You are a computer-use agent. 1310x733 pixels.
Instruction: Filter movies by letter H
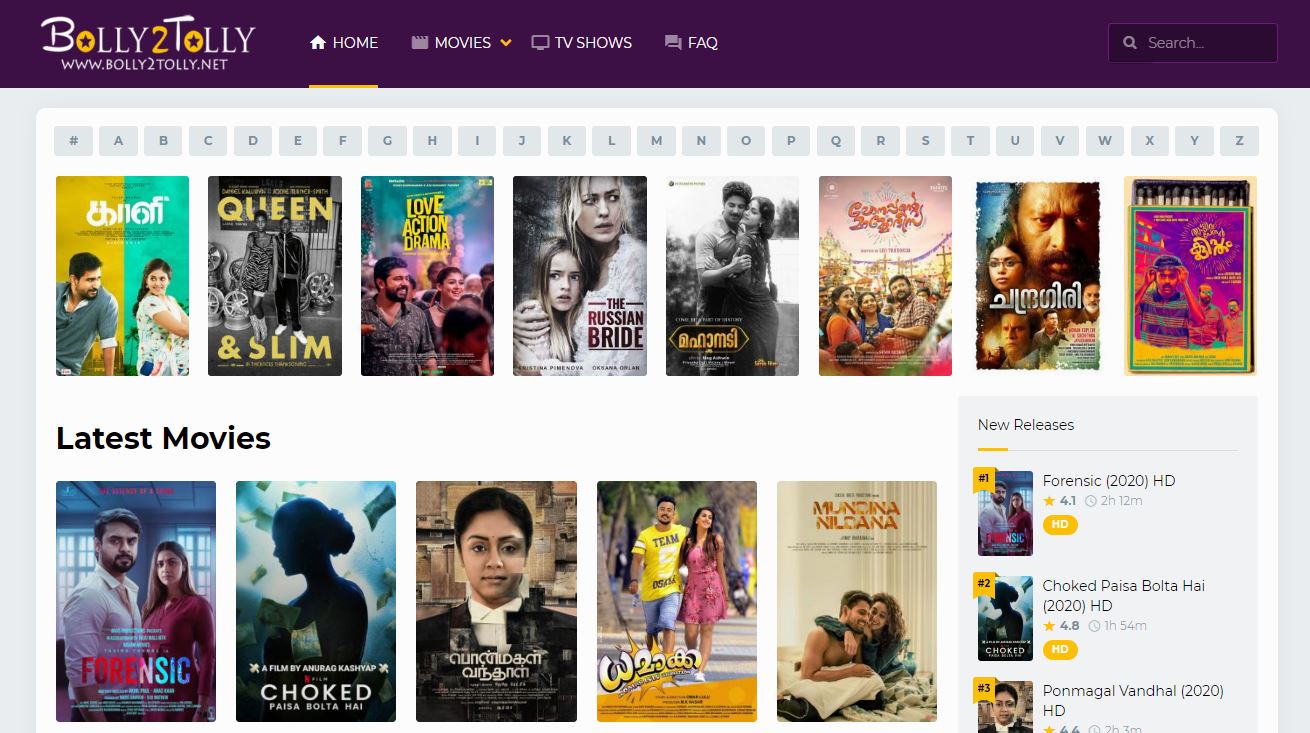point(432,141)
